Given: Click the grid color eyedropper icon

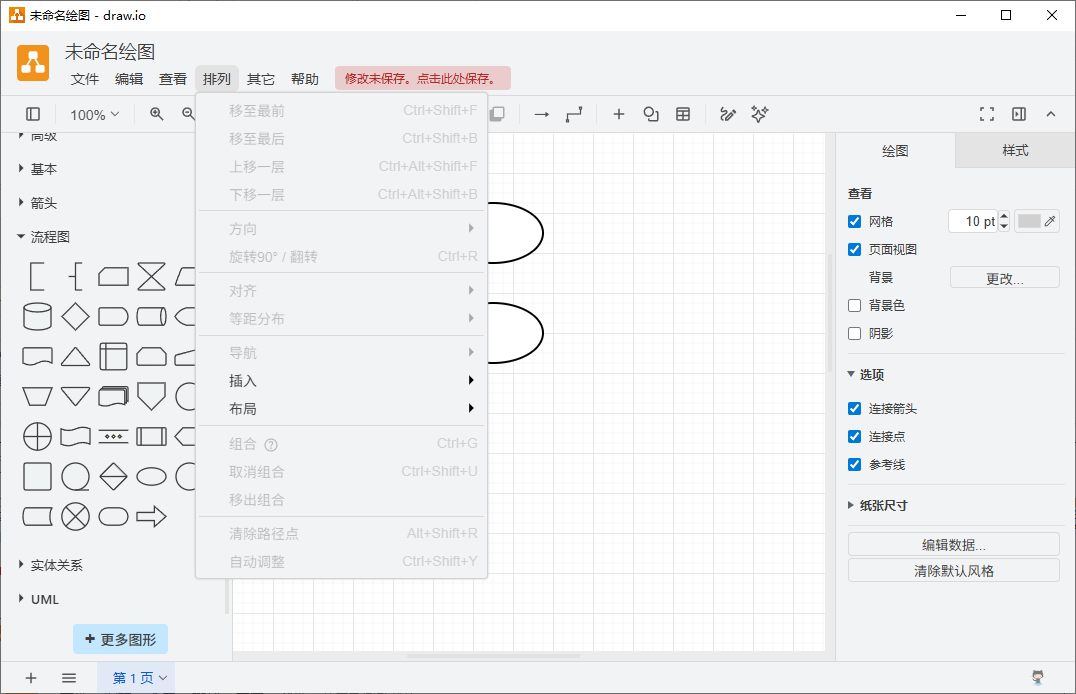Looking at the screenshot, I should pyautogui.click(x=1050, y=221).
